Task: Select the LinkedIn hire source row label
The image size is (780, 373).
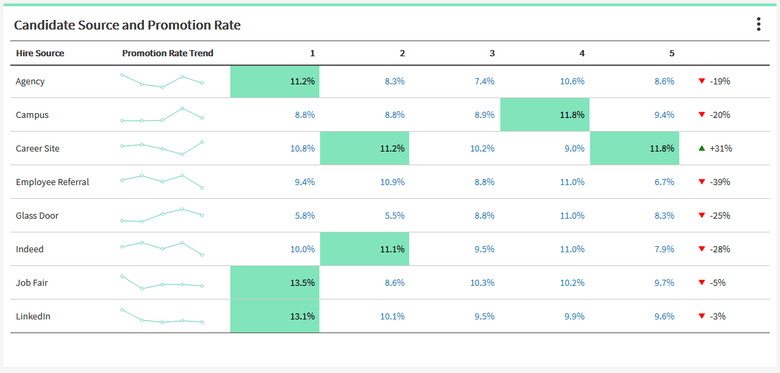Action: (x=33, y=316)
